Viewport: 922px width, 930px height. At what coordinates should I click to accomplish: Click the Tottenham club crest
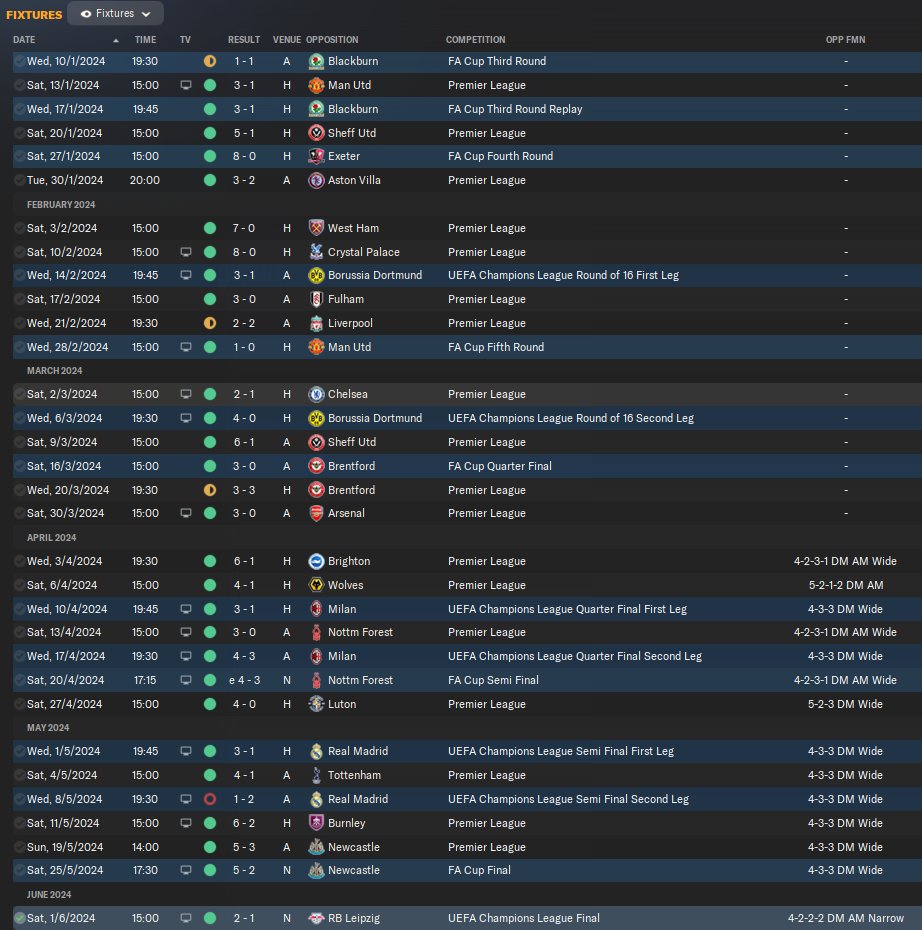(x=317, y=775)
